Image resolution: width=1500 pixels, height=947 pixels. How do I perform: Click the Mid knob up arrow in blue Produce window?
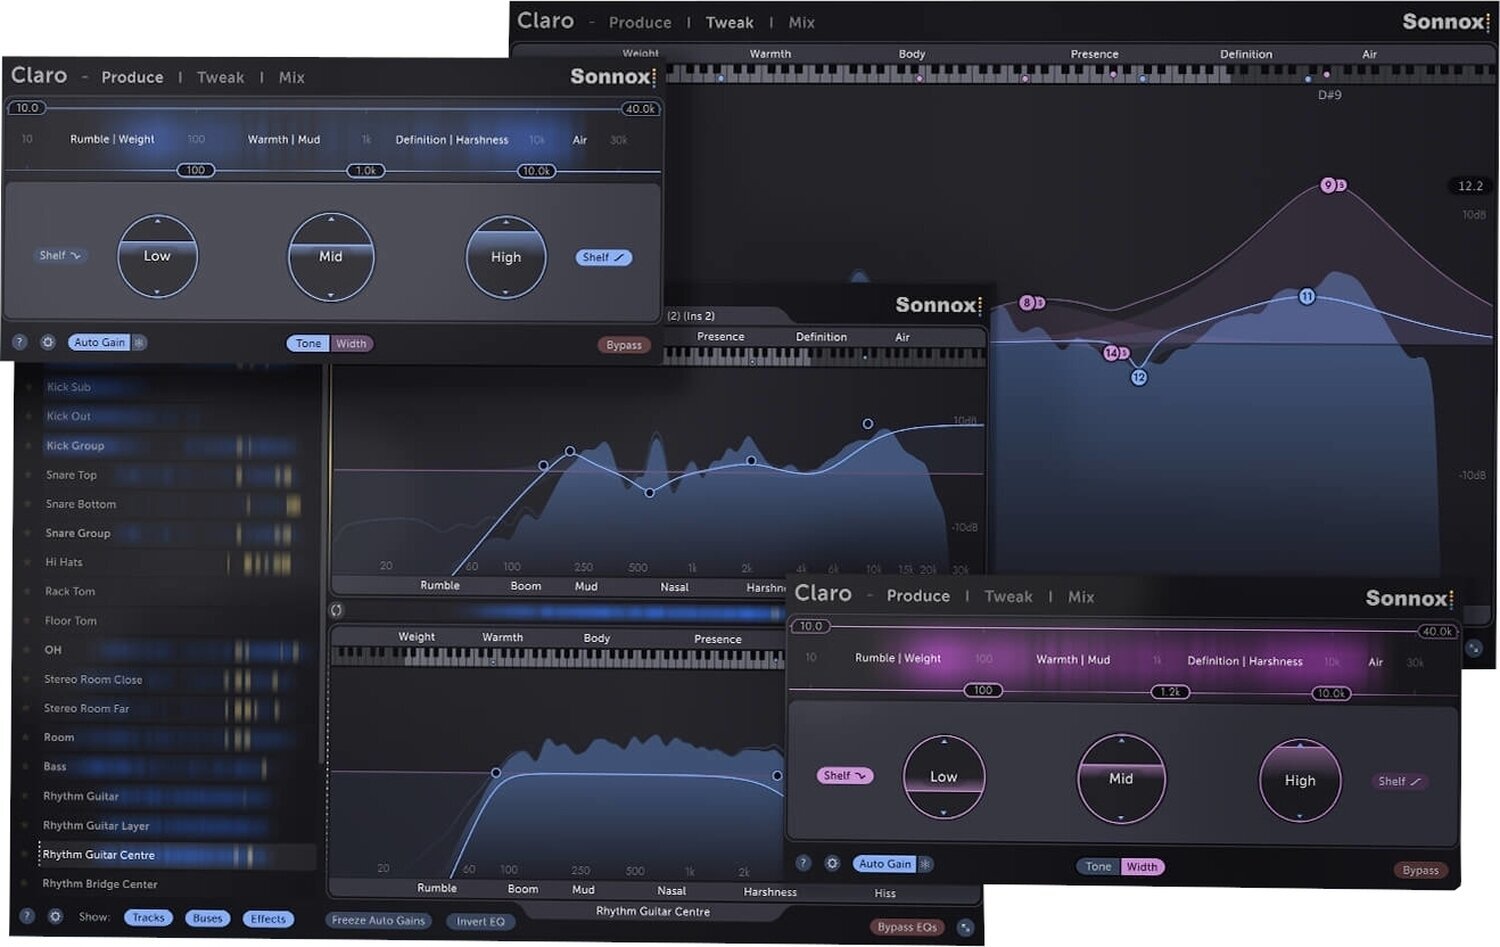tap(331, 218)
